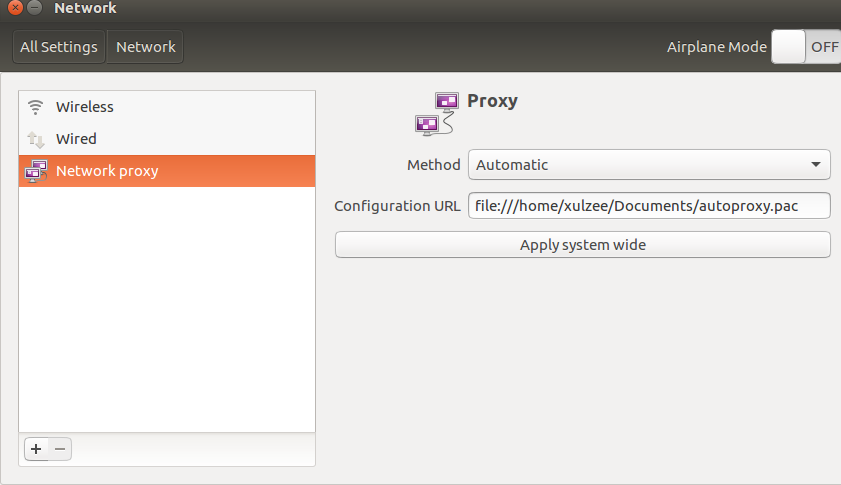The width and height of the screenshot is (841, 485).
Task: Open the proxy Method dropdown
Action: (649, 165)
